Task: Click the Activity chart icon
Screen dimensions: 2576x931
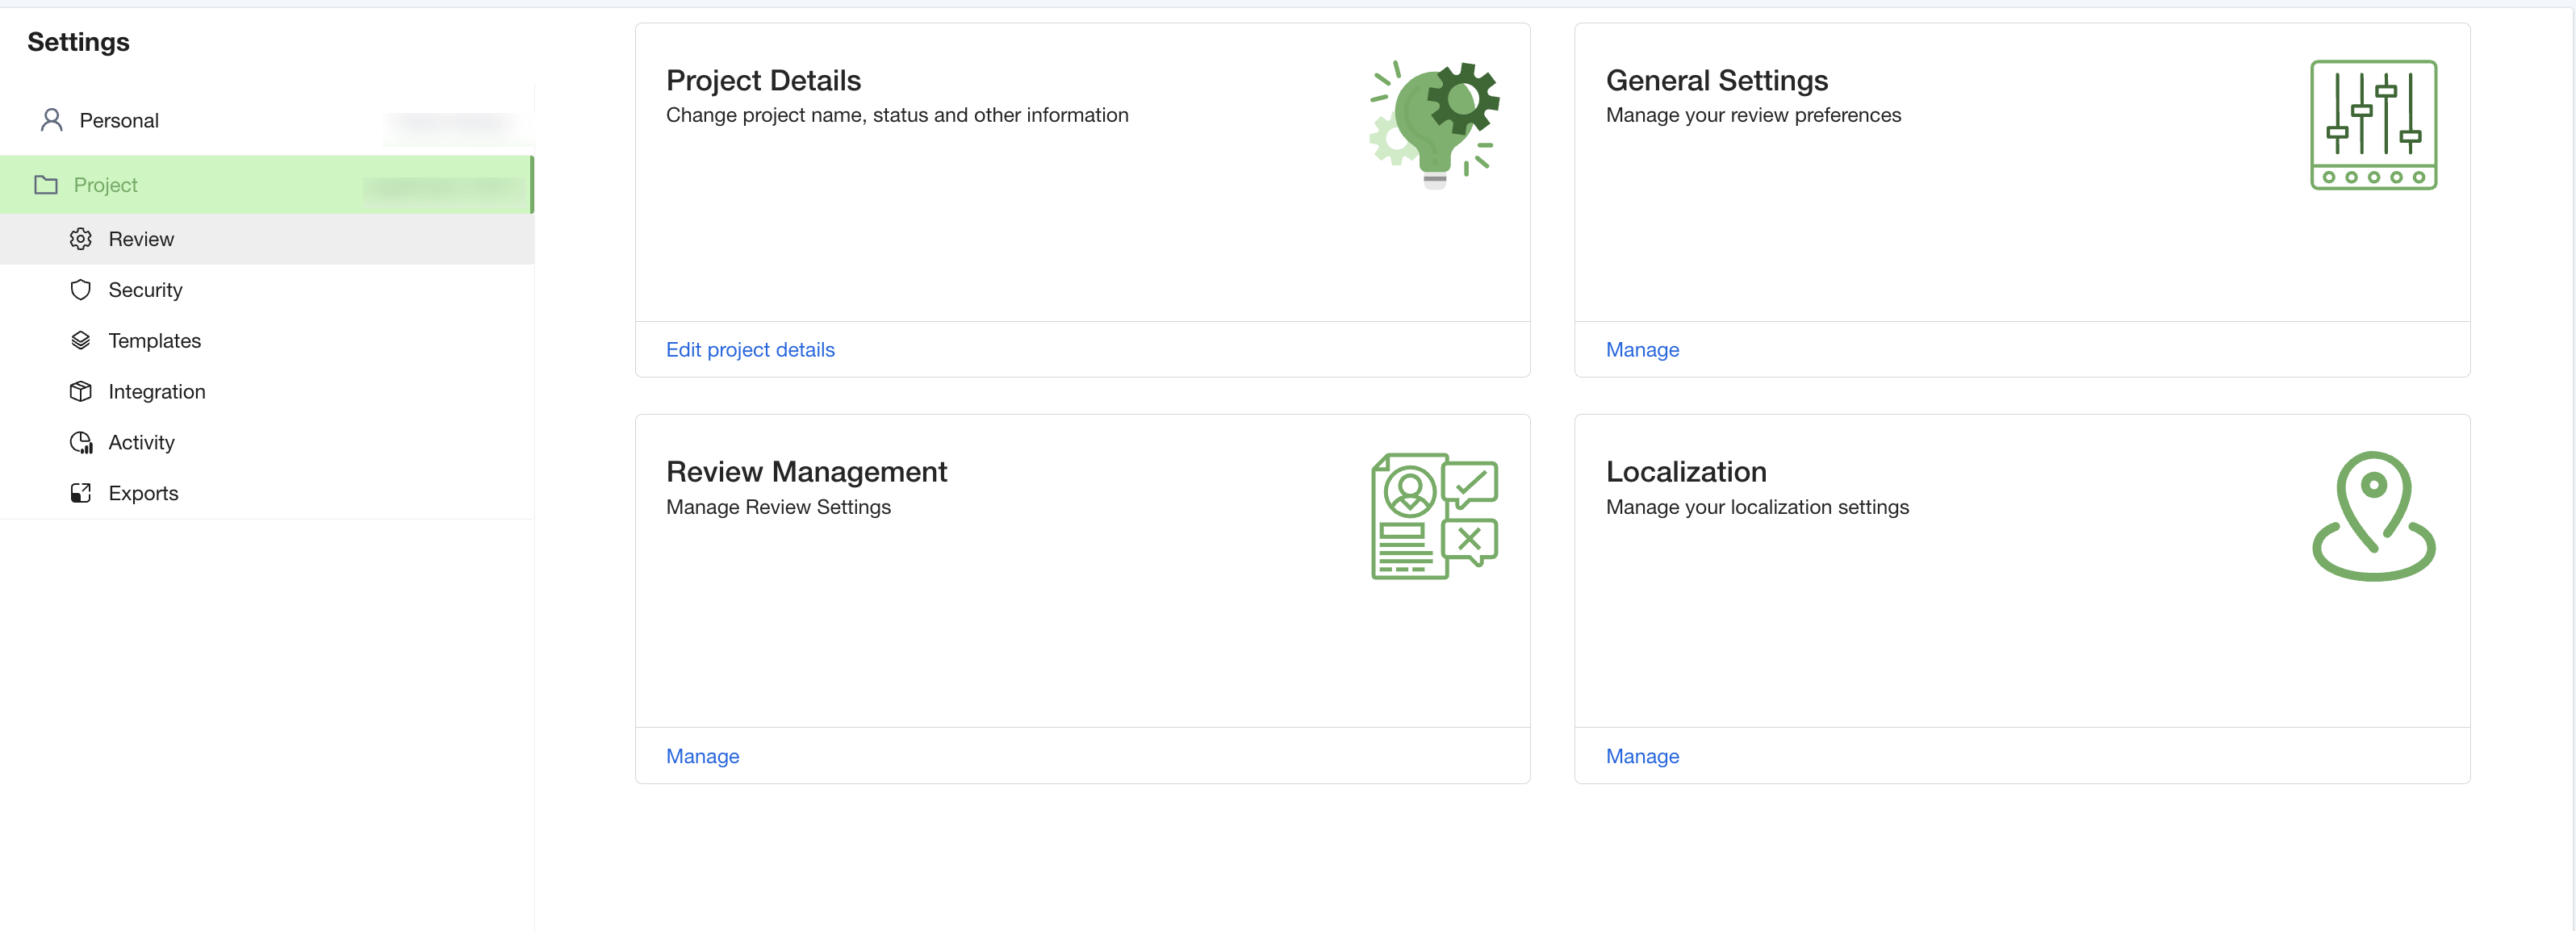Action: pos(81,443)
